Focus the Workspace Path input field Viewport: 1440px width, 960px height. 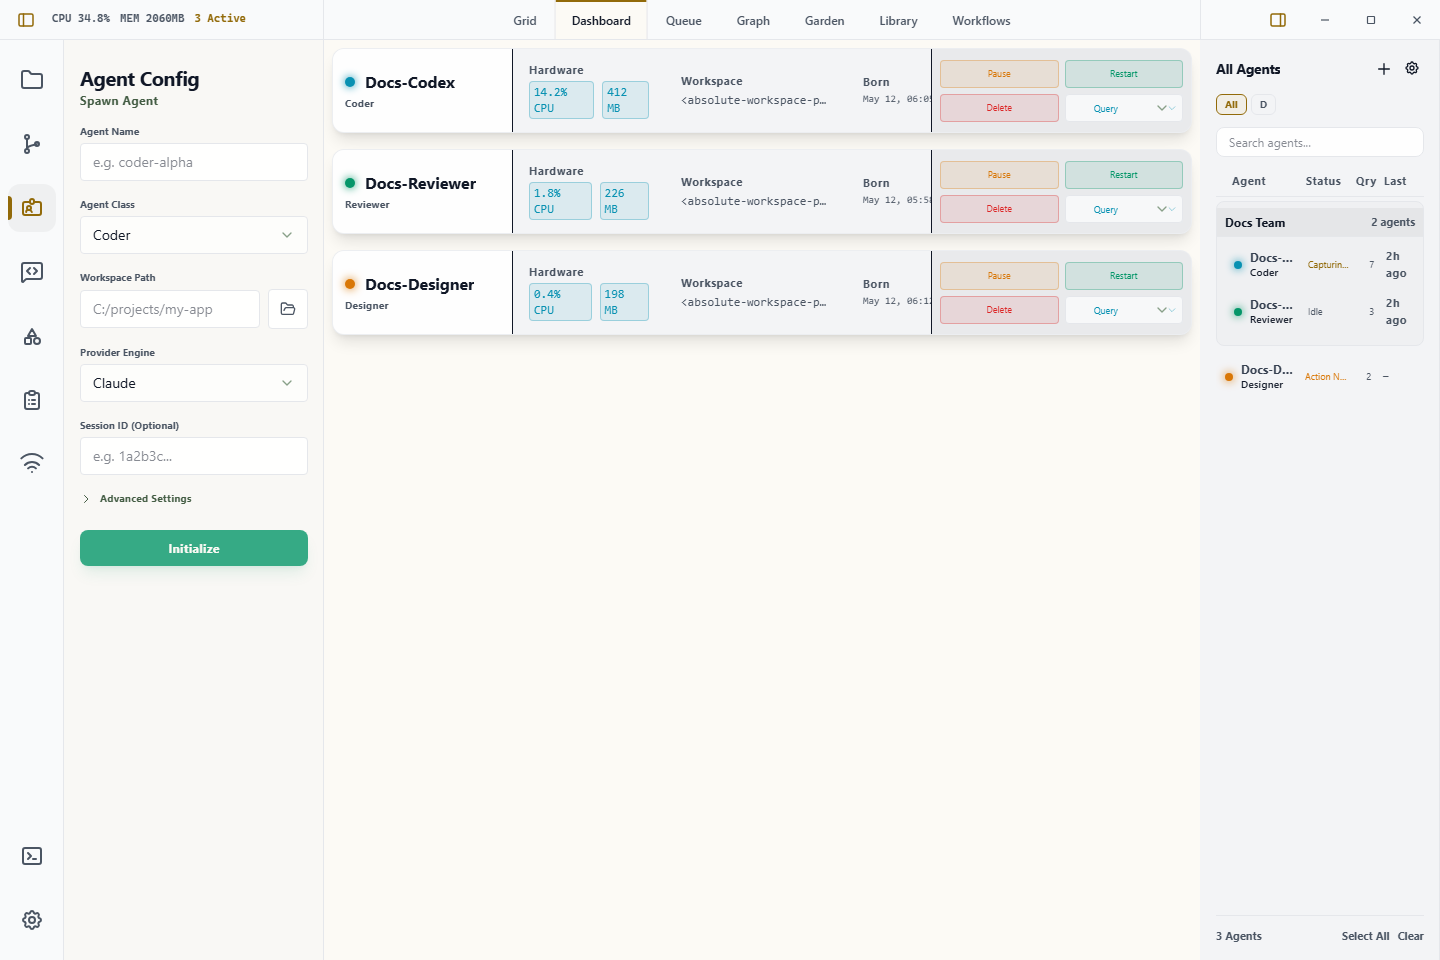[170, 309]
